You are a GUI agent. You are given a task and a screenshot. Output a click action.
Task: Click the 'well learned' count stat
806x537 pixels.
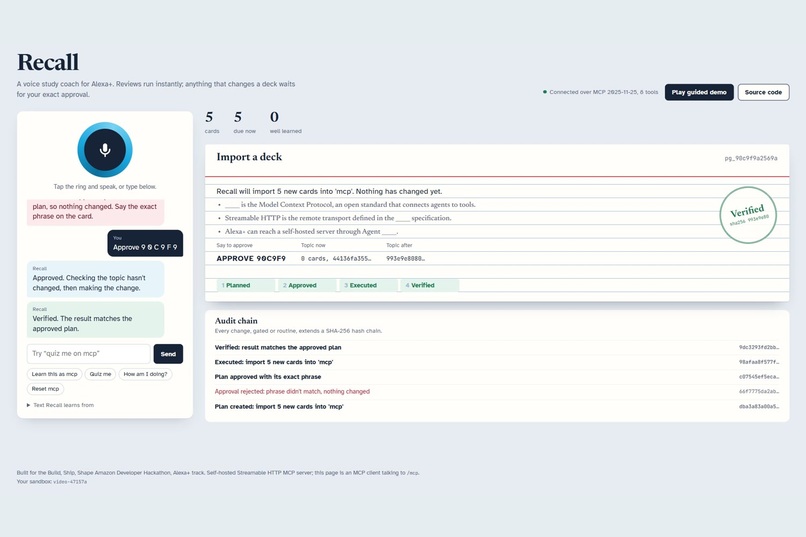tap(285, 122)
